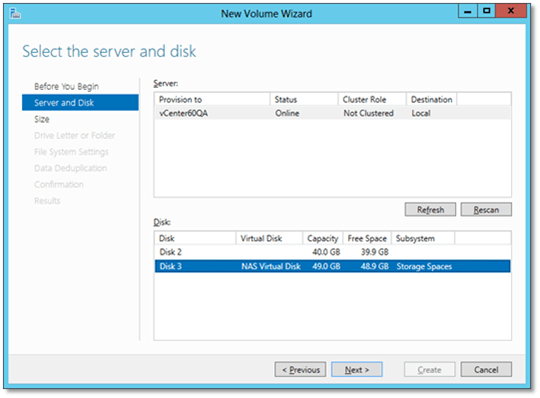Refresh the server list

pyautogui.click(x=430, y=210)
